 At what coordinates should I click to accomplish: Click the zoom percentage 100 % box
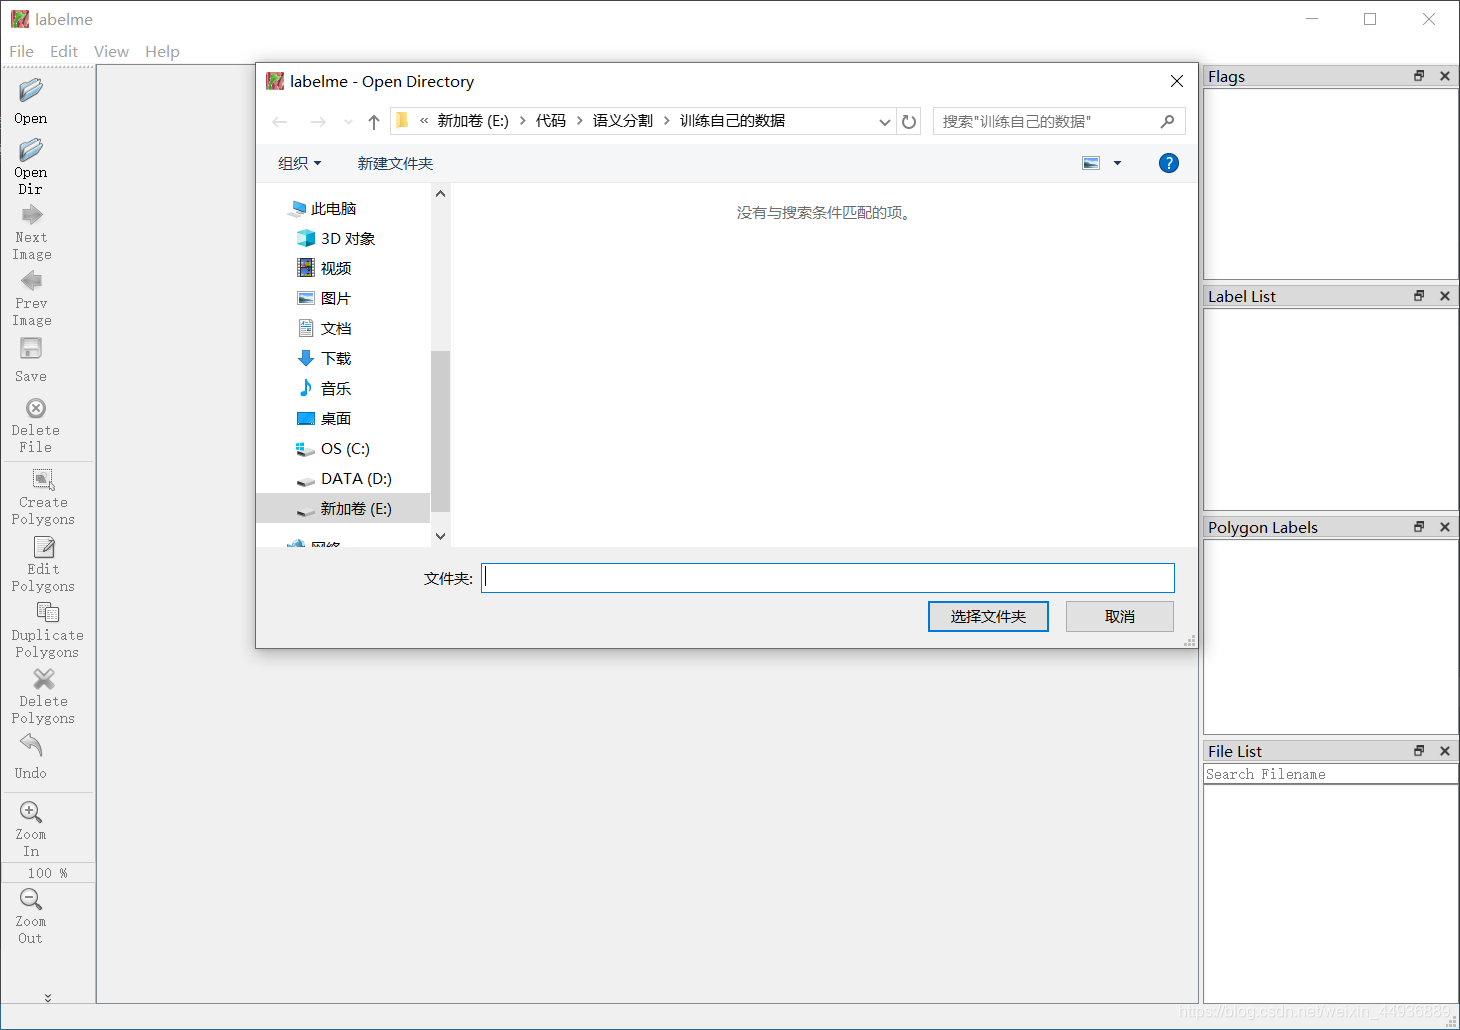click(48, 873)
